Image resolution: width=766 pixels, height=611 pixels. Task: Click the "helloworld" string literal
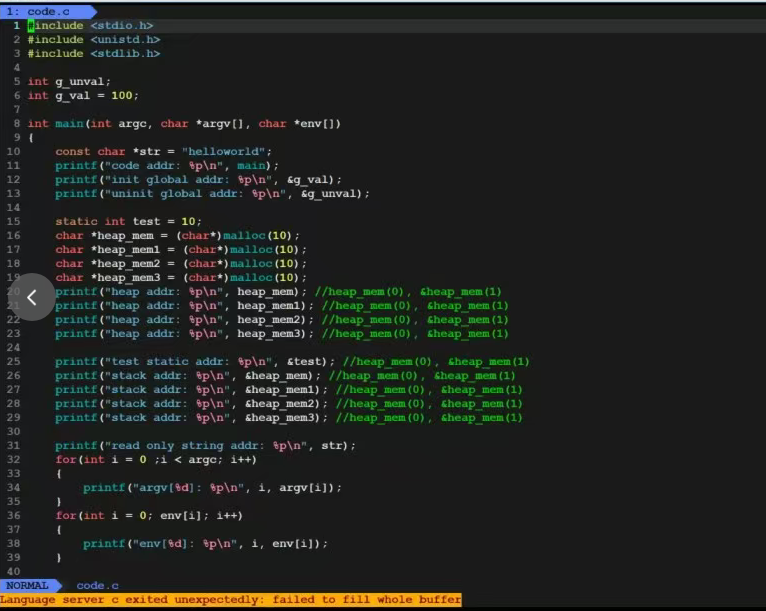[x=223, y=151]
